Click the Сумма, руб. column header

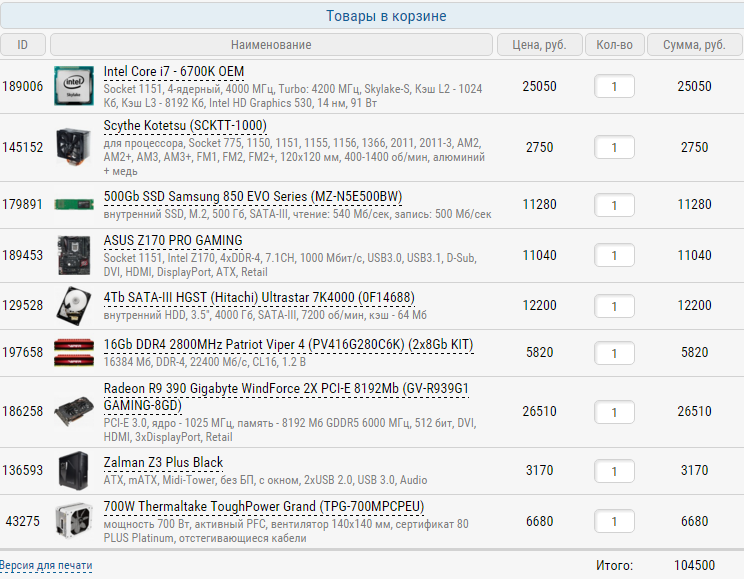[x=695, y=45]
